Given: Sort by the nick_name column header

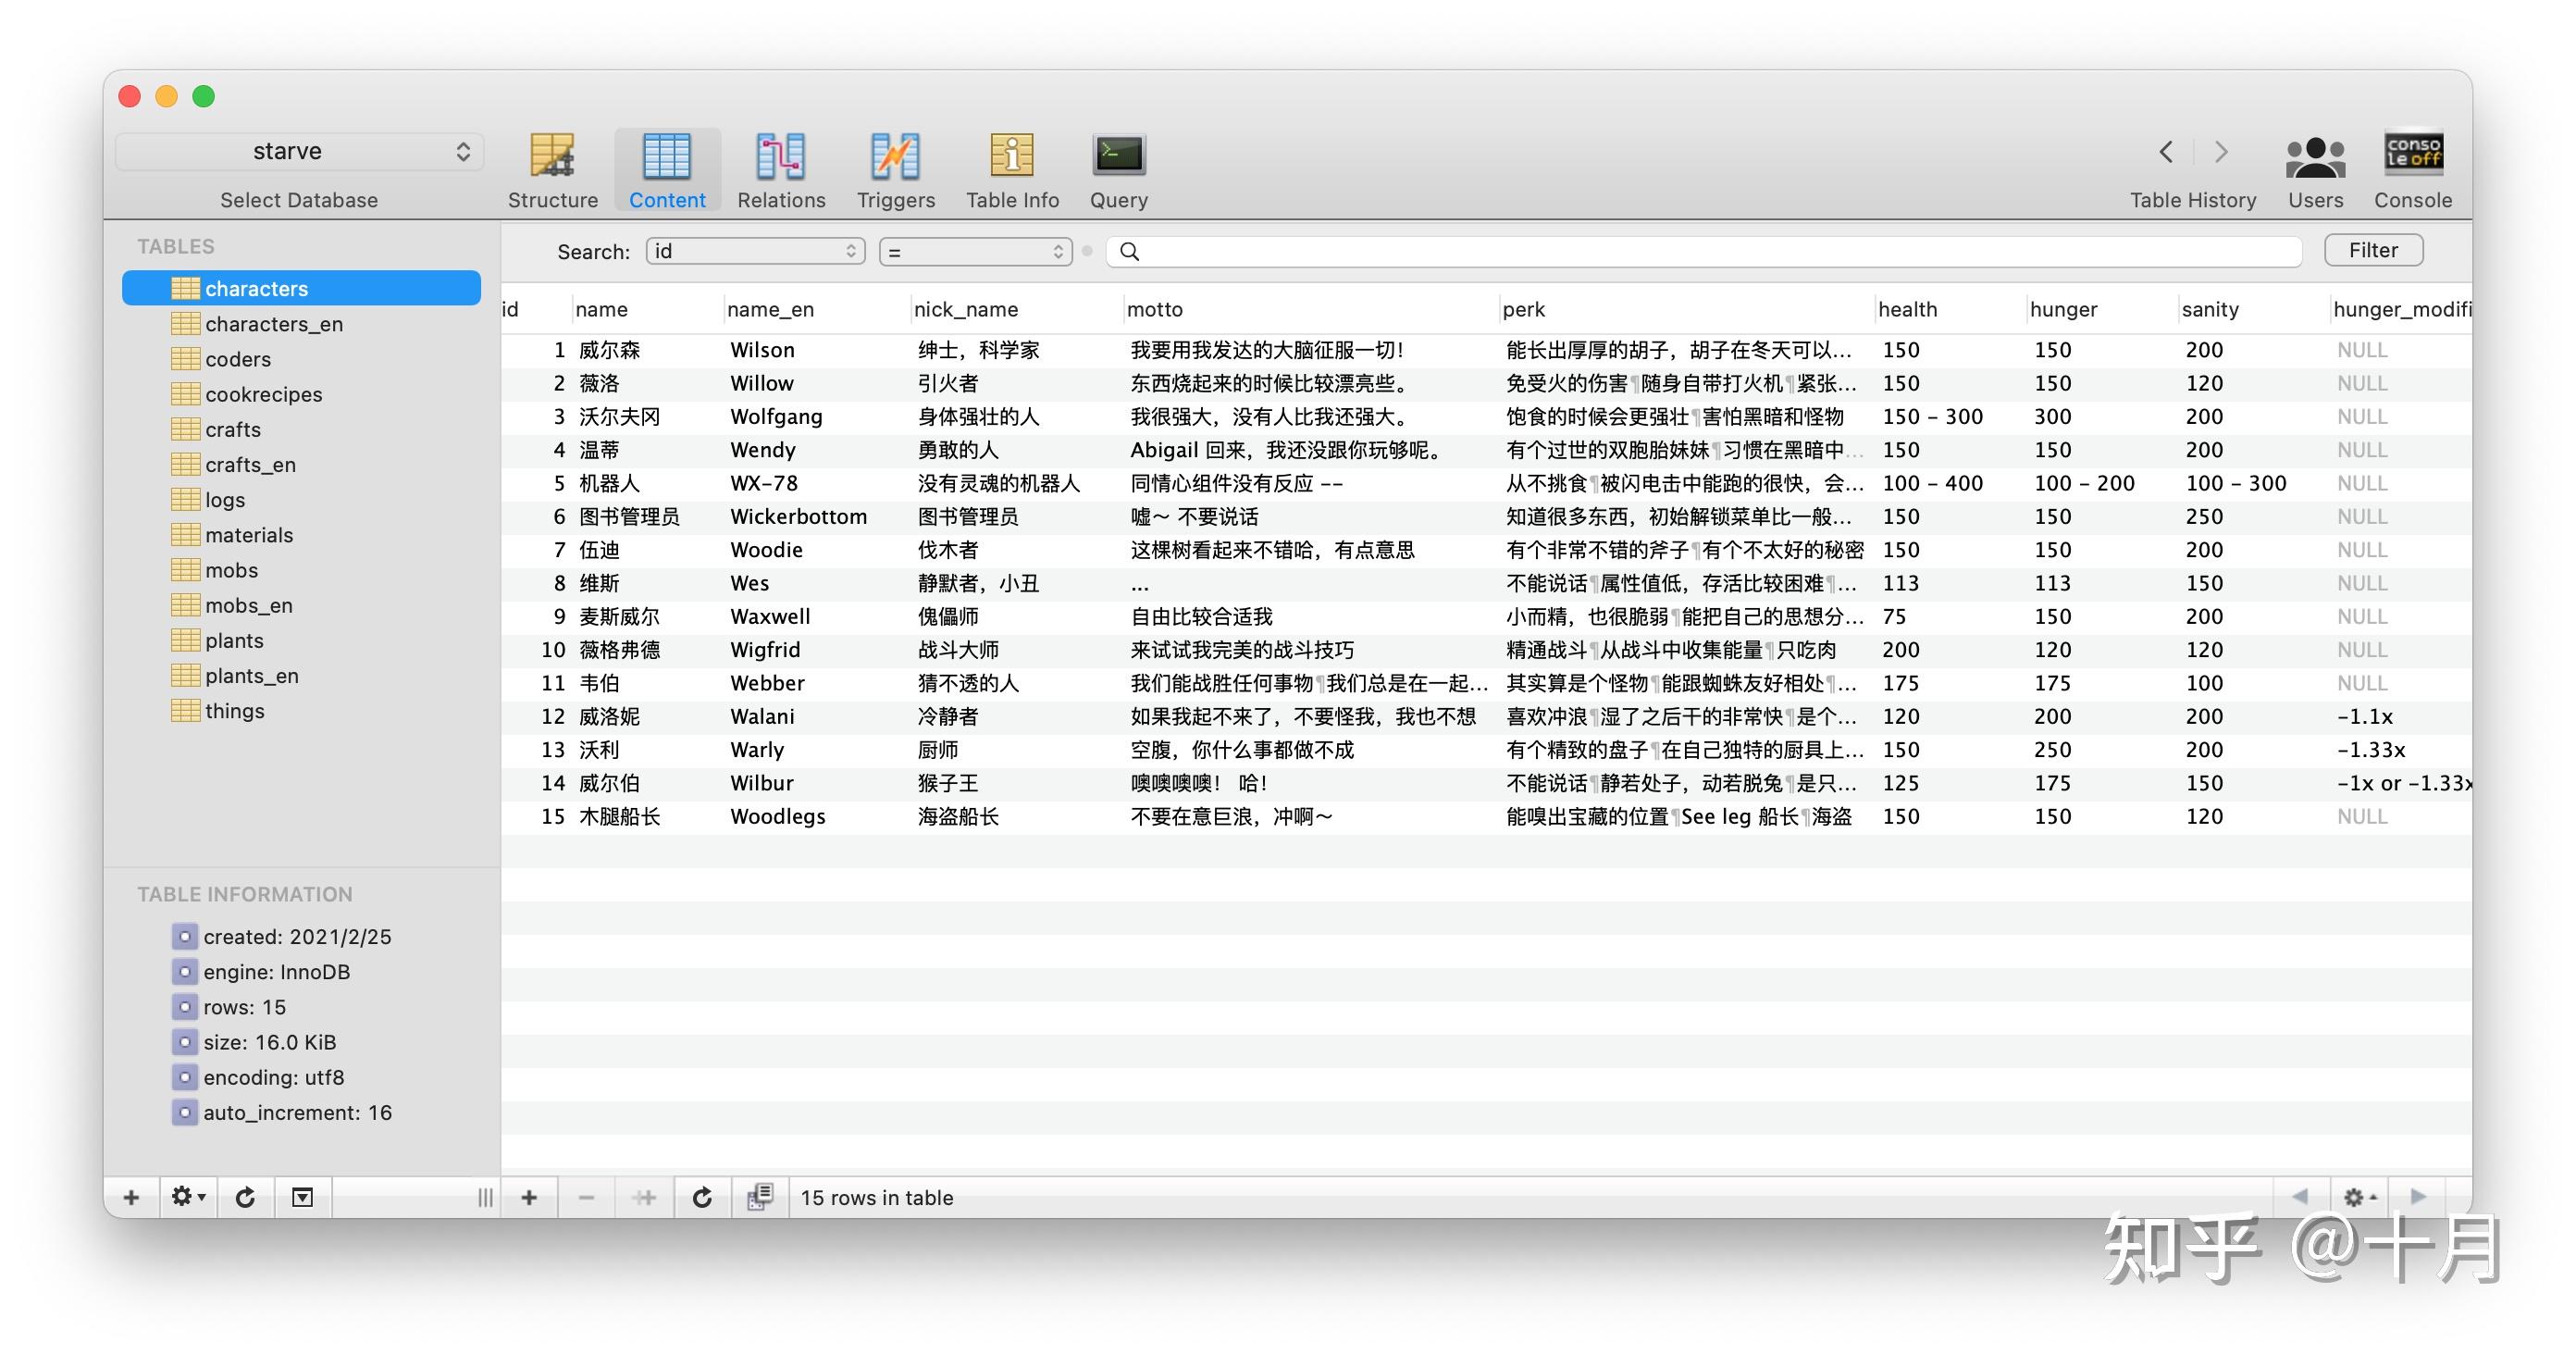Looking at the screenshot, I should coord(1017,309).
